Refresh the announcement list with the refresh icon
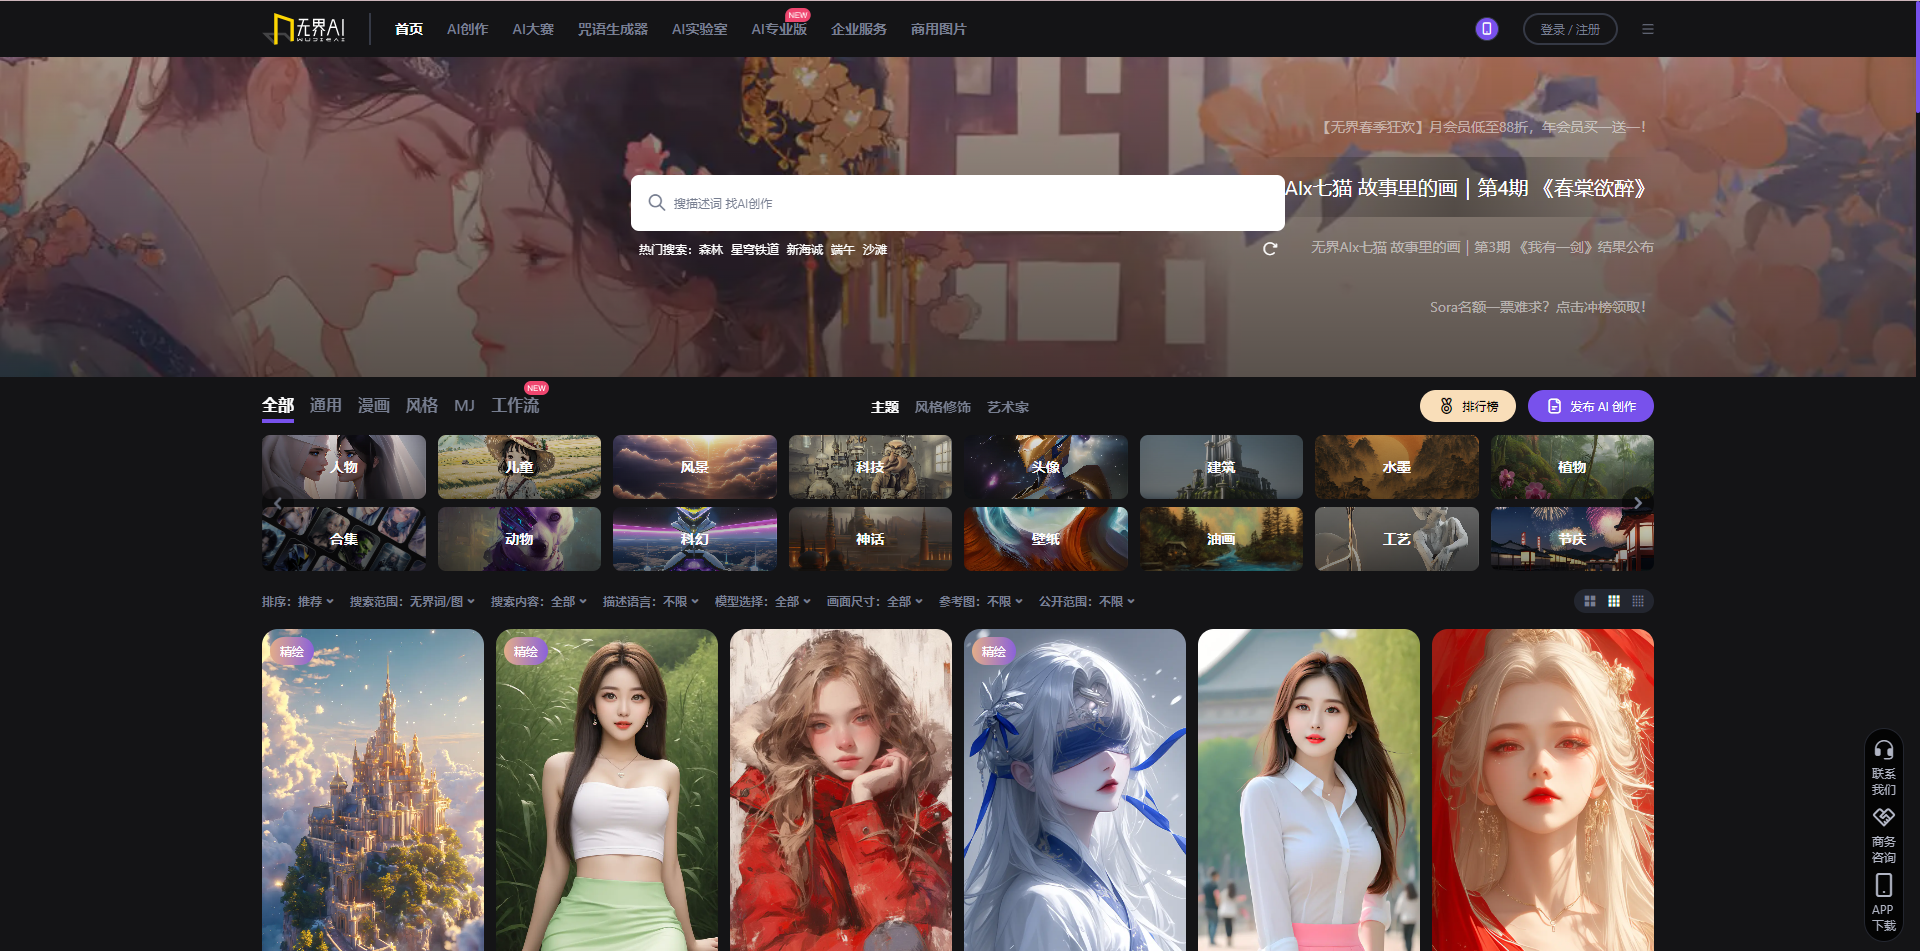Viewport: 1920px width, 951px height. point(1270,249)
